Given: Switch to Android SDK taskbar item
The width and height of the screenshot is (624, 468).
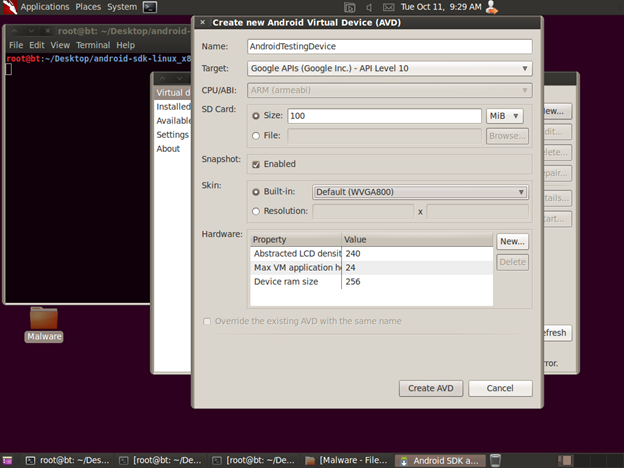Looking at the screenshot, I should (442, 460).
